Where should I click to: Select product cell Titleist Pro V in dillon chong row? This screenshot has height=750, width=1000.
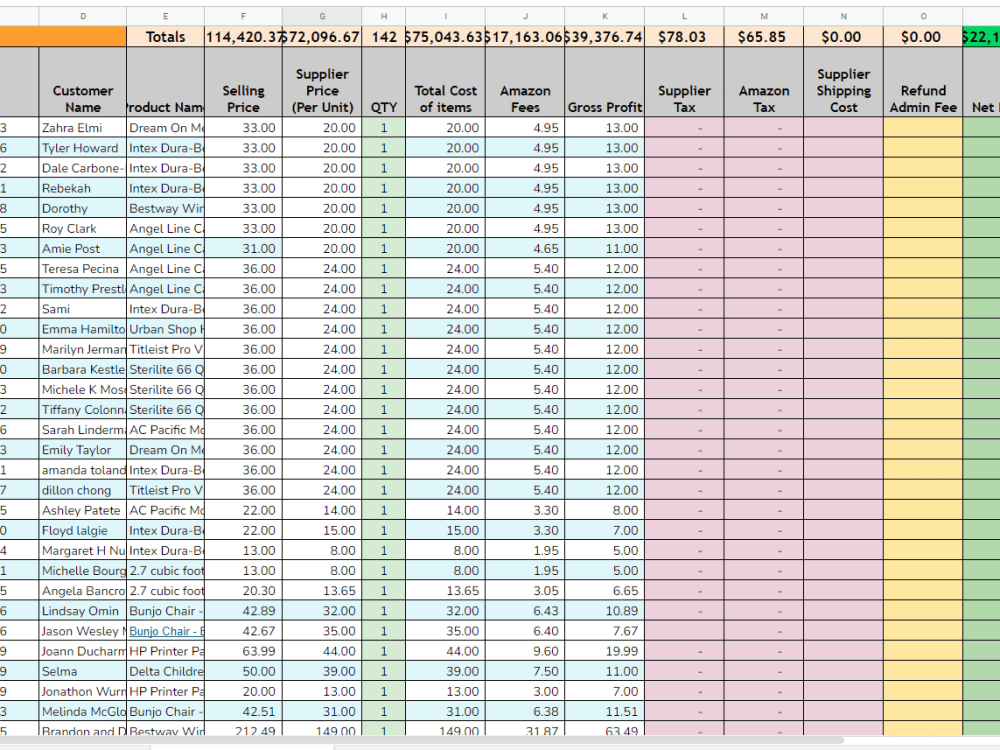point(165,490)
